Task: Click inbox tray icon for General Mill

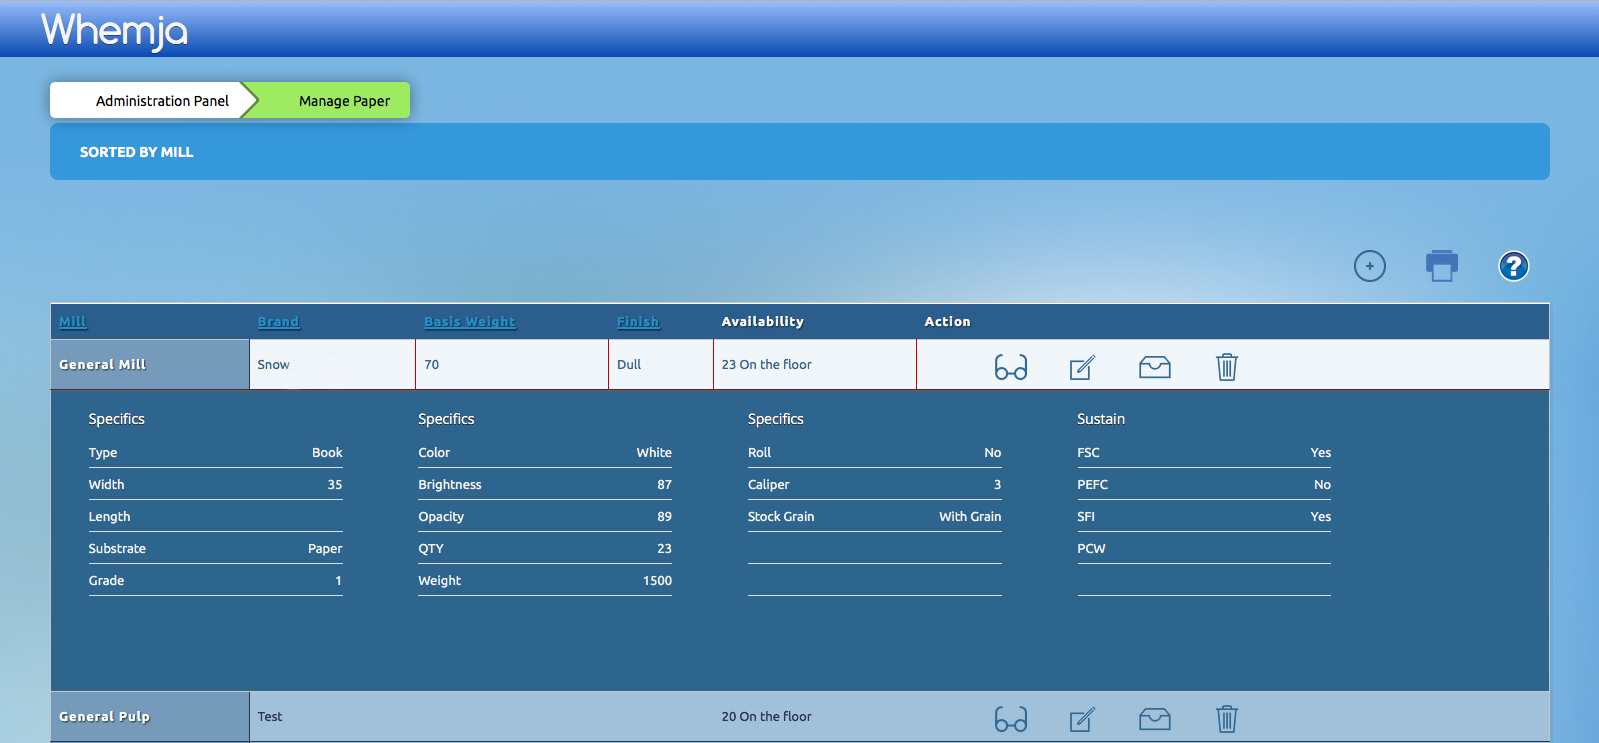Action: pyautogui.click(x=1154, y=367)
